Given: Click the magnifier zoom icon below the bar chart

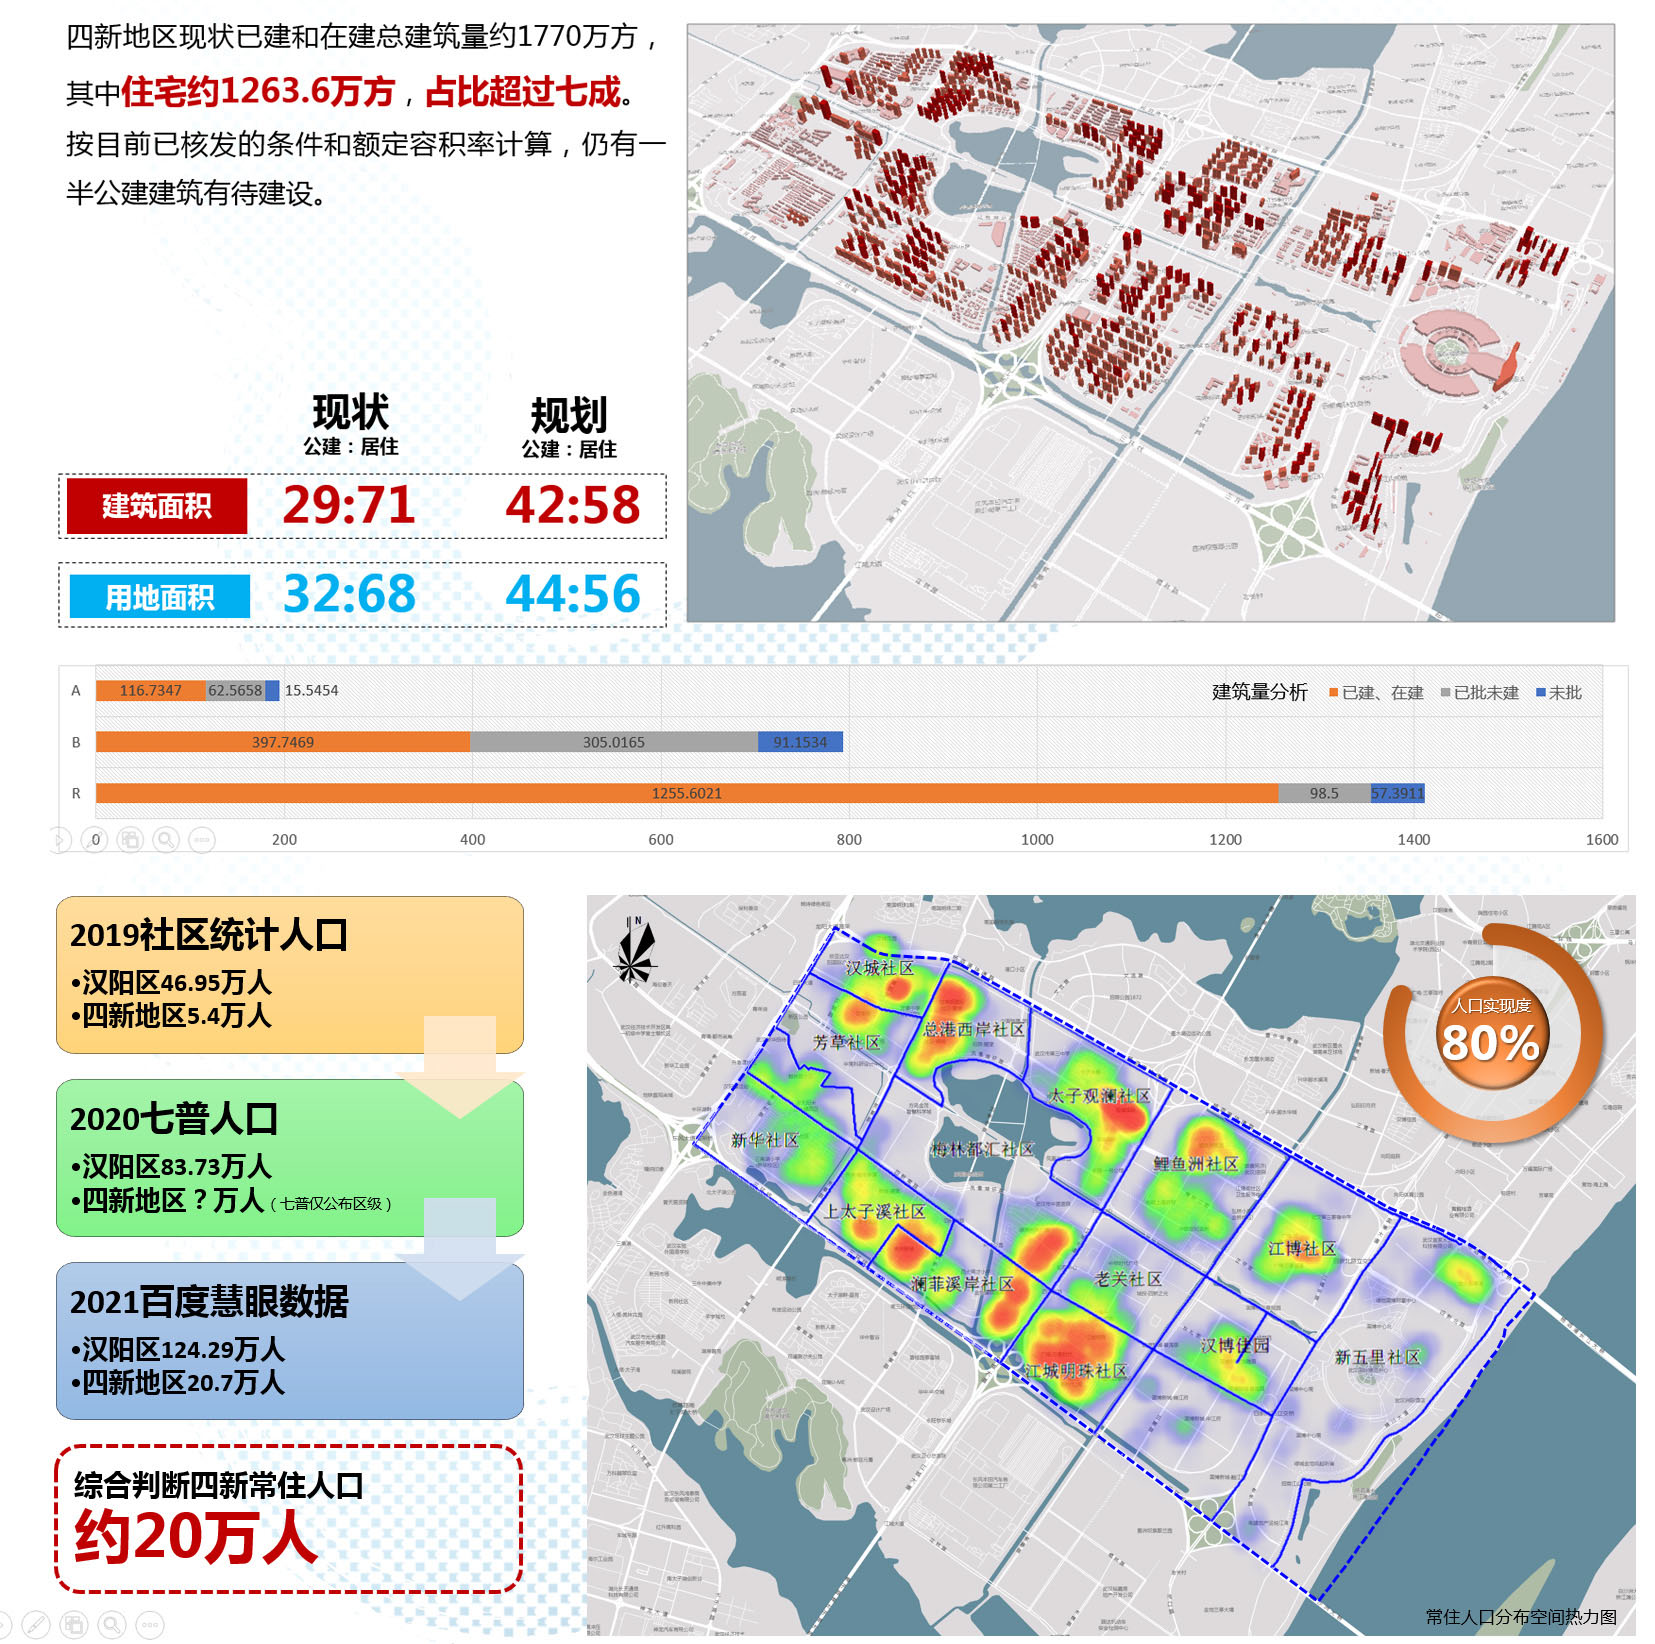Looking at the screenshot, I should click(x=166, y=840).
